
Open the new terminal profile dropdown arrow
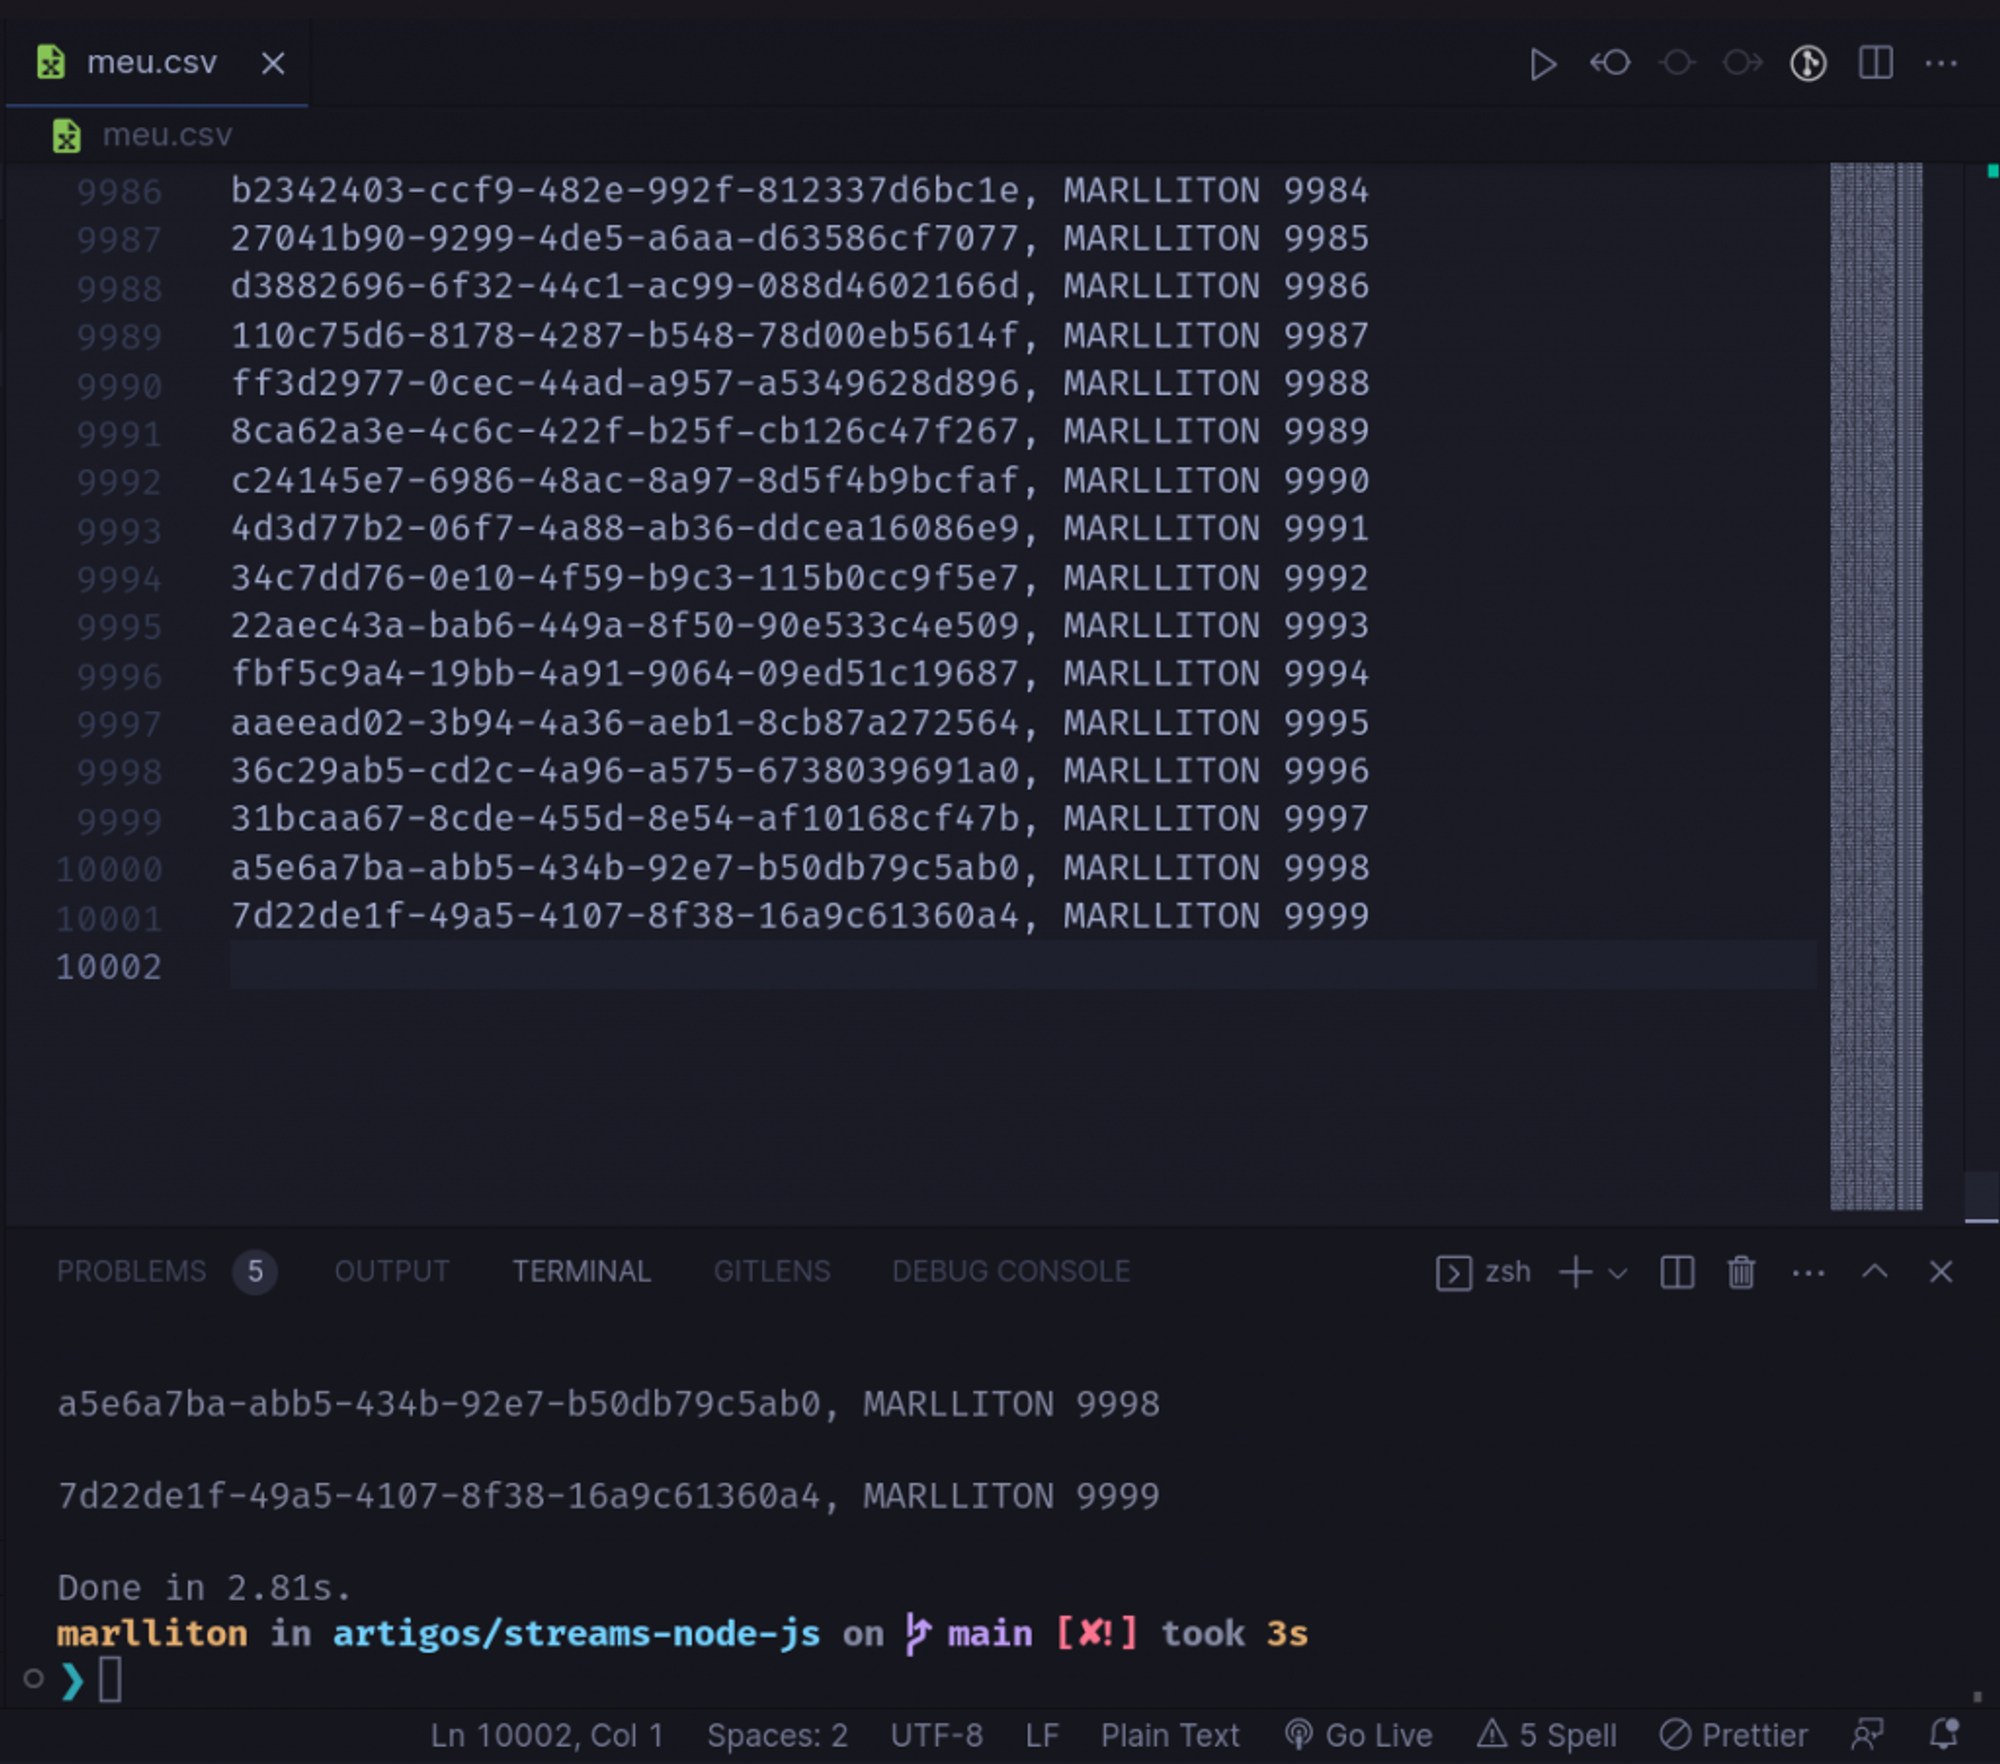click(1618, 1273)
